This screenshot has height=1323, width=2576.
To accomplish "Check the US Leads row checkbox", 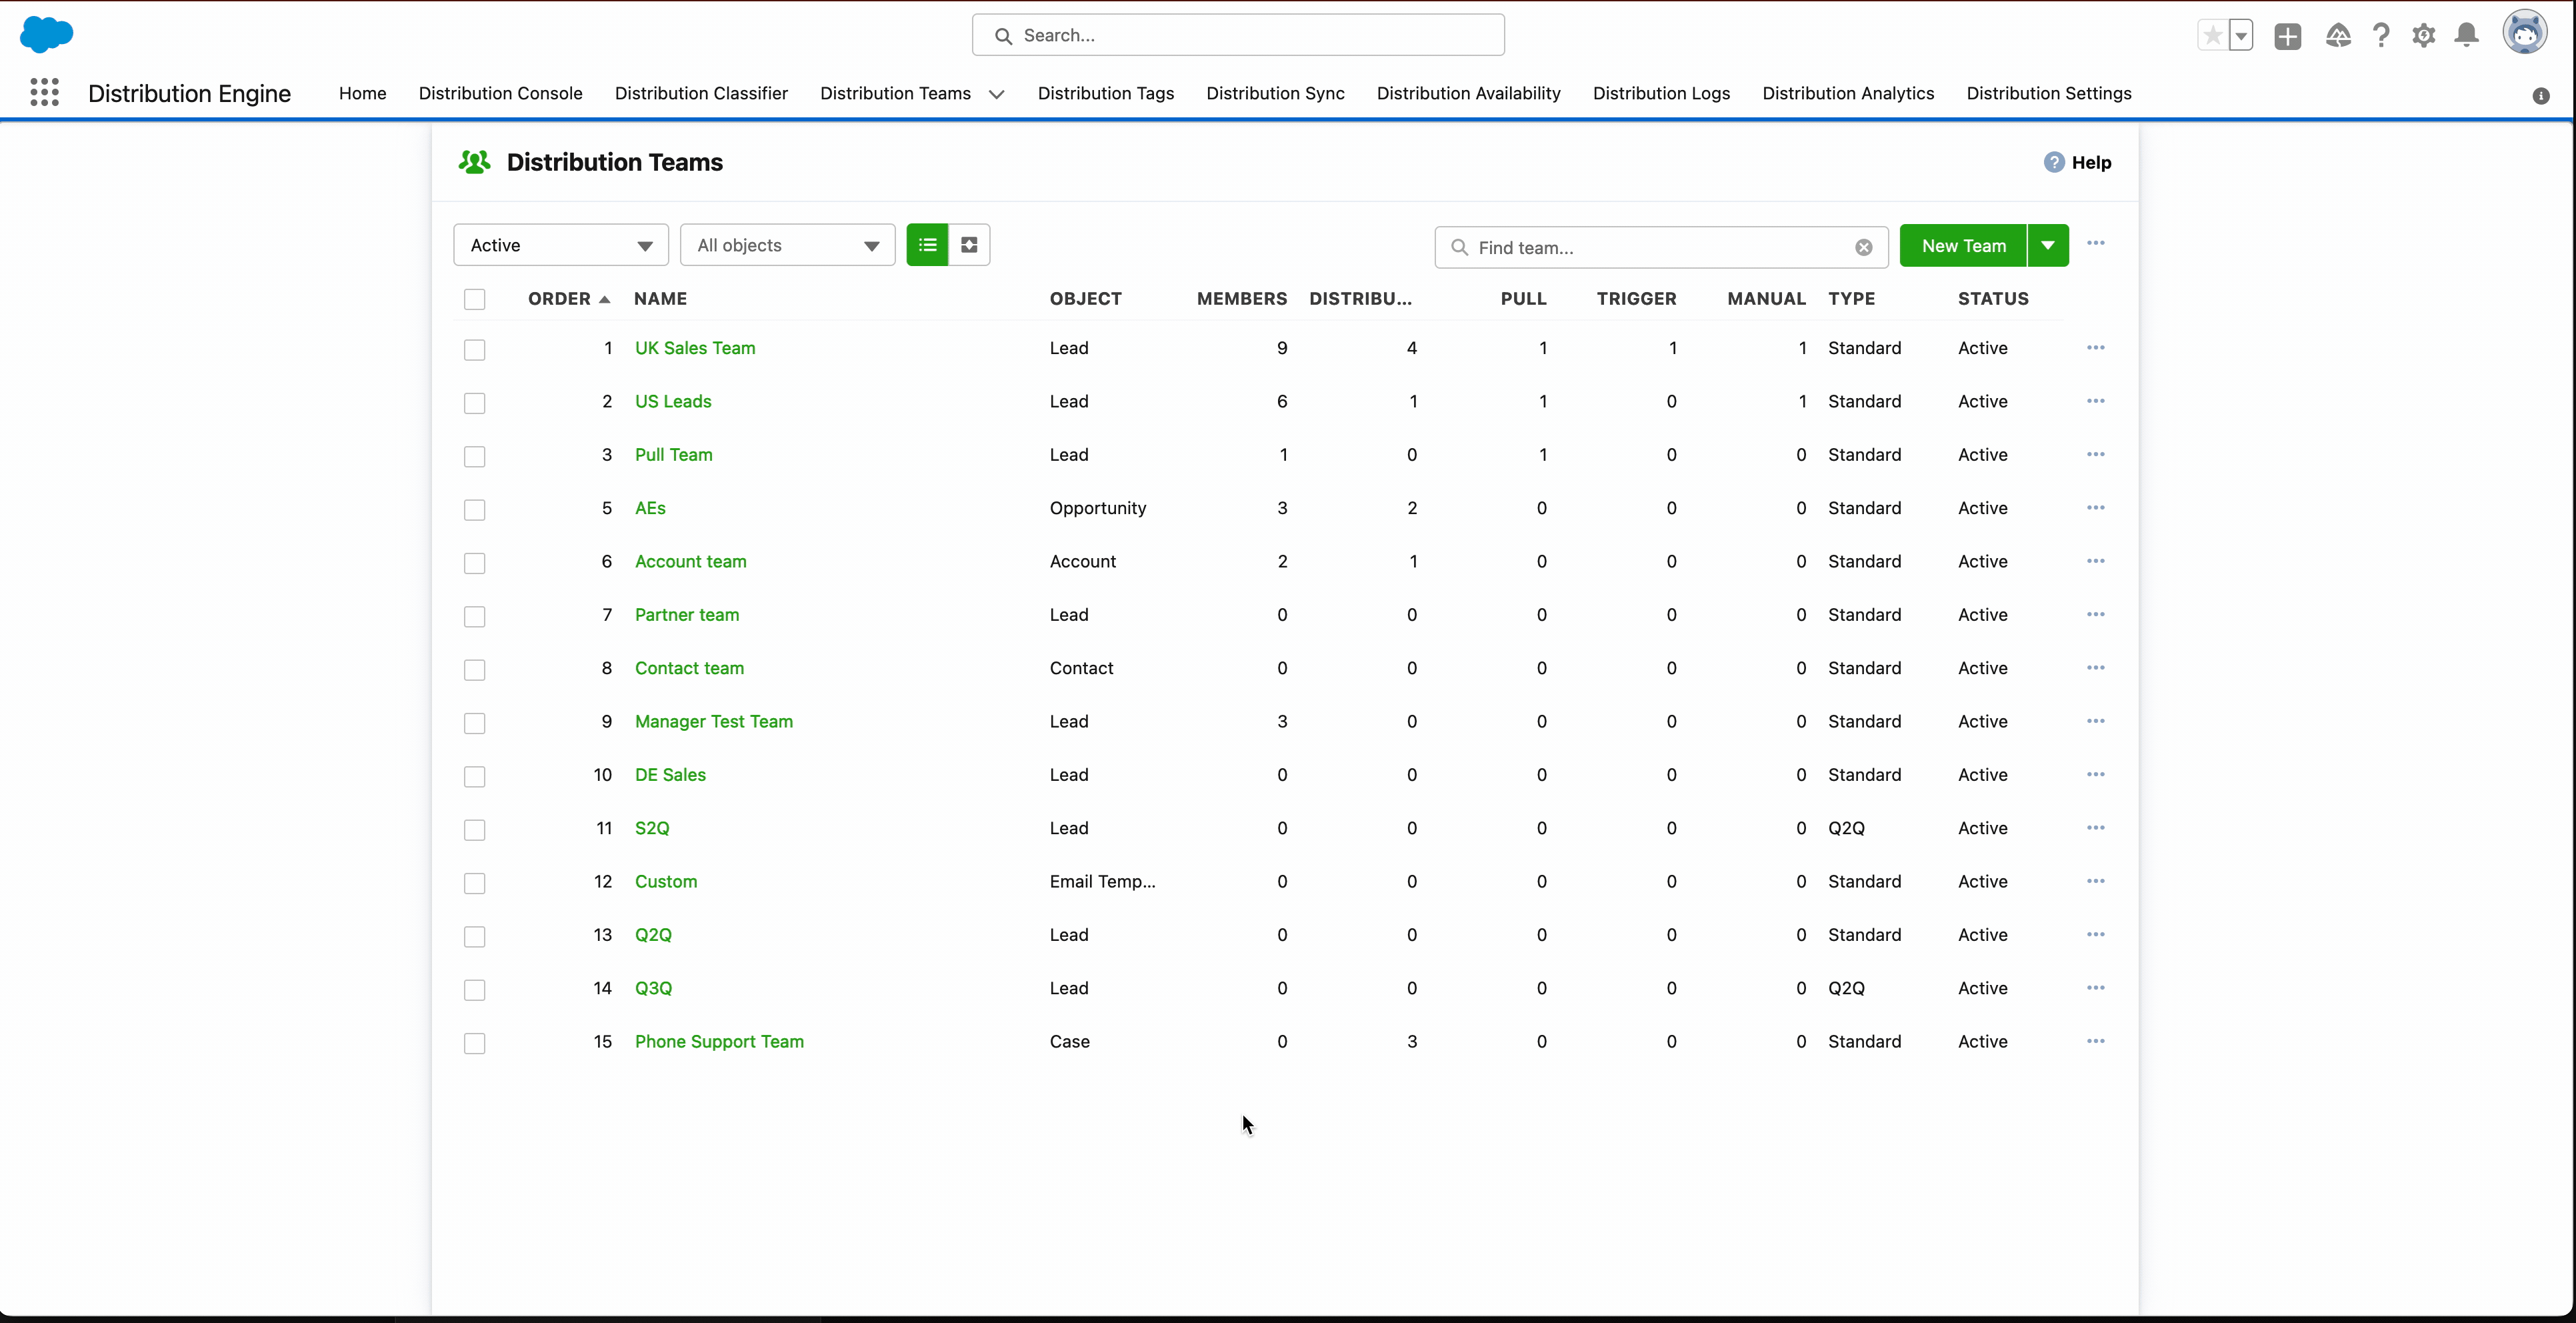I will tap(475, 403).
